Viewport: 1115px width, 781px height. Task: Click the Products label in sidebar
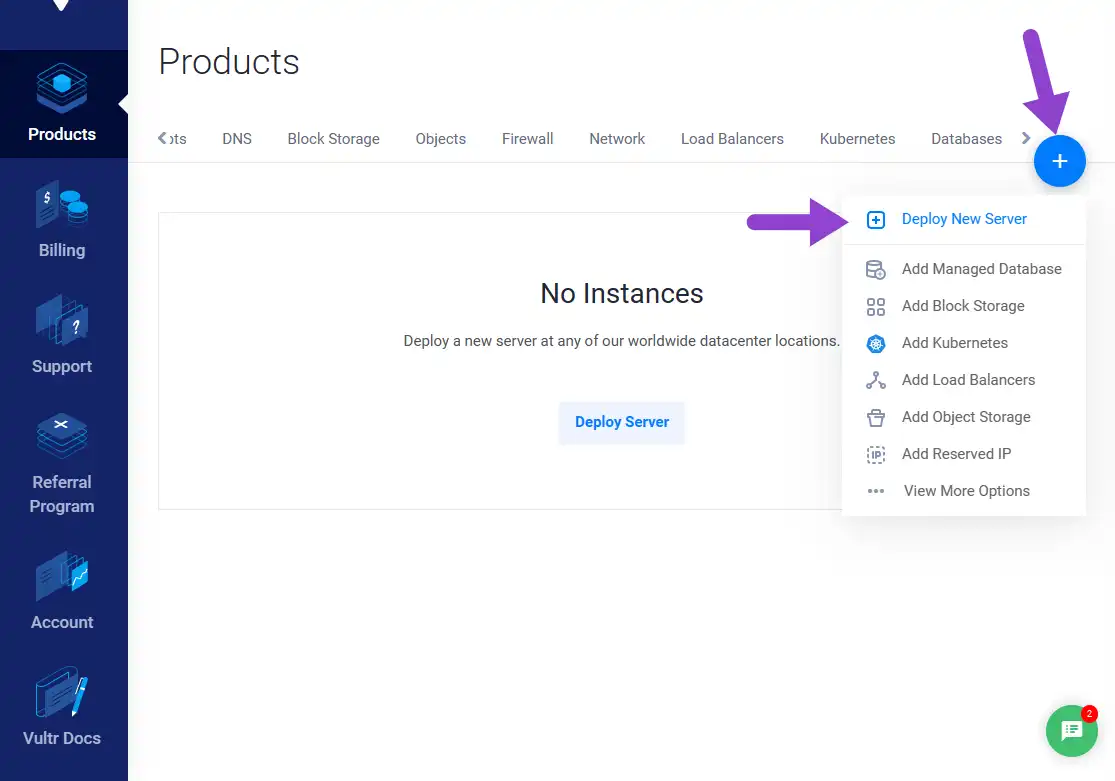[62, 134]
